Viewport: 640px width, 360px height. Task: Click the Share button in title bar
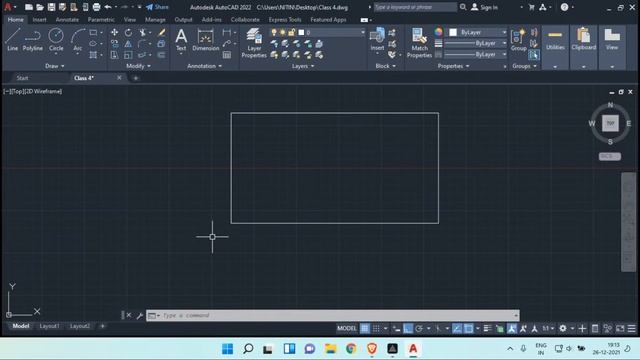coord(157,7)
